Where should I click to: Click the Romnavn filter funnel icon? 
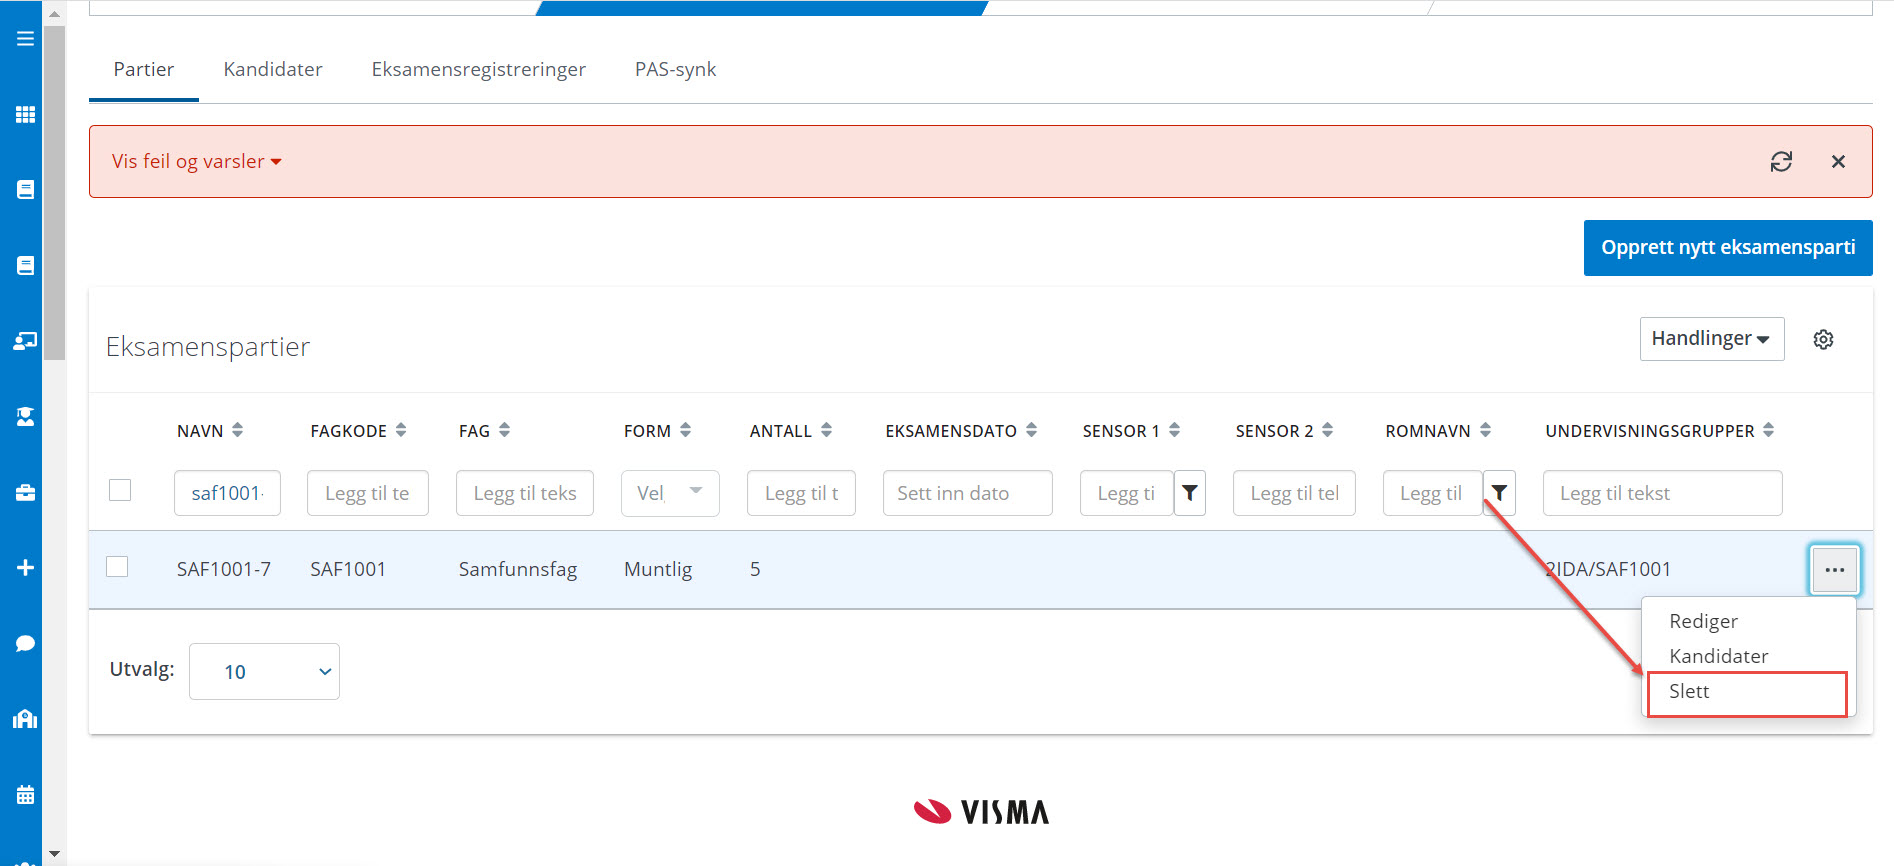1499,493
